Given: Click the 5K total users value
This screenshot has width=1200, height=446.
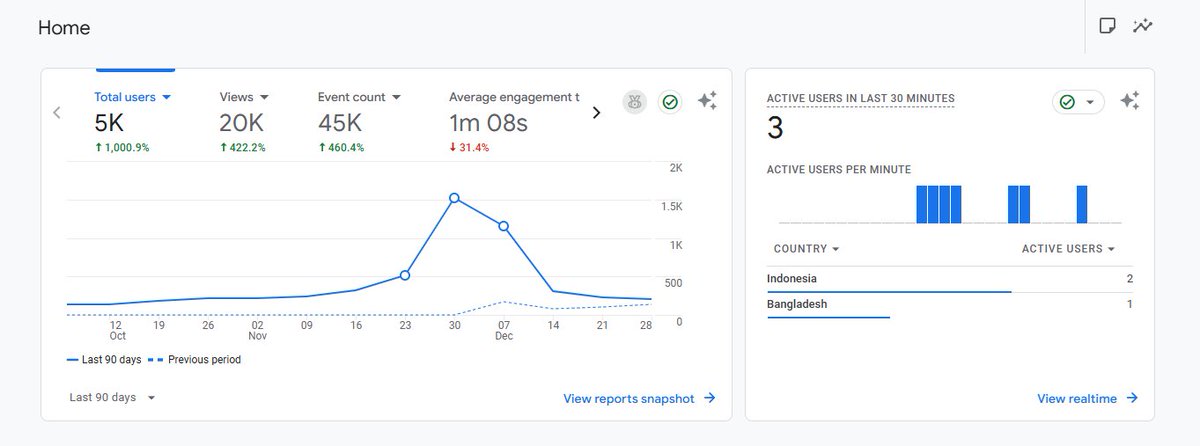Looking at the screenshot, I should (x=110, y=124).
